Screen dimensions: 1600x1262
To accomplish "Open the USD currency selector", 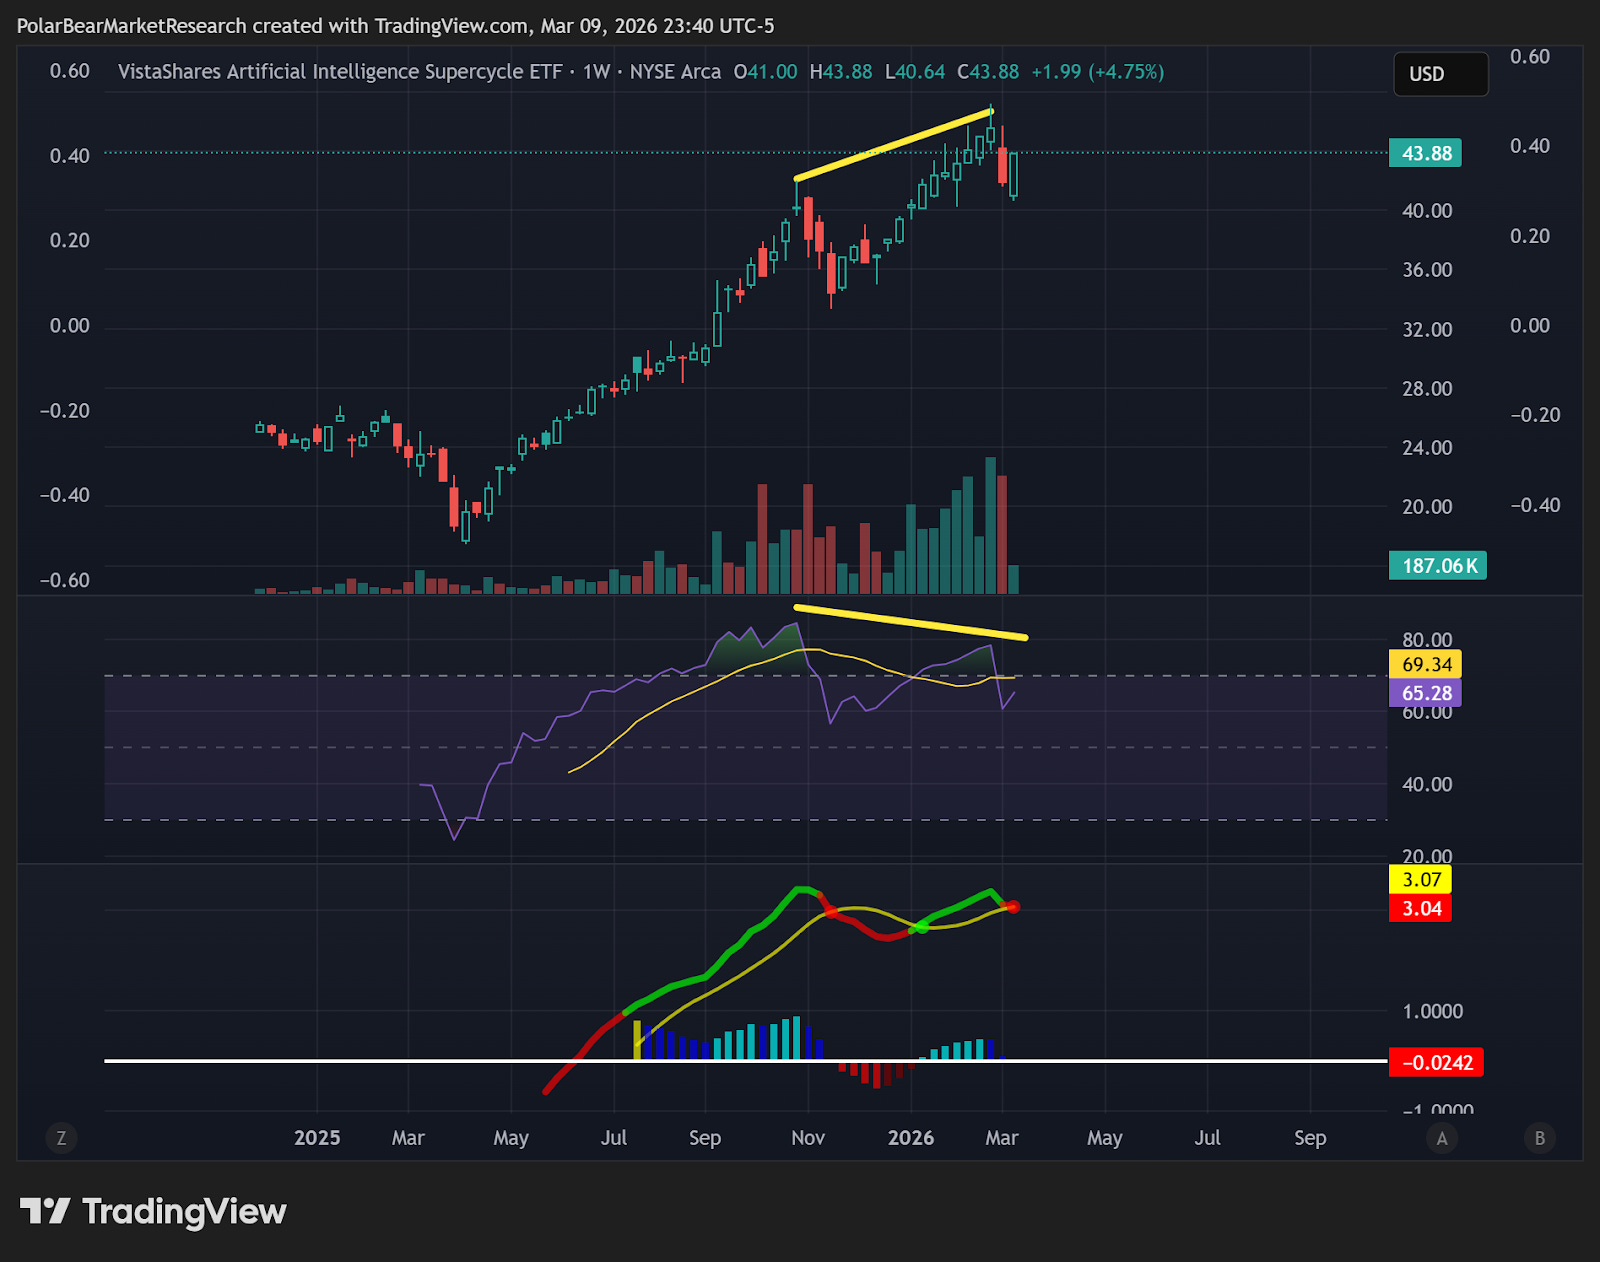I will point(1441,74).
